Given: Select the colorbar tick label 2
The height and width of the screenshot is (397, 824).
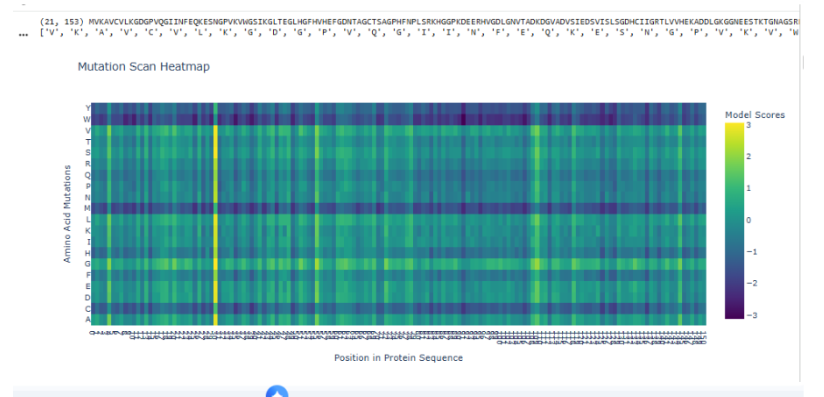Looking at the screenshot, I should pos(749,157).
